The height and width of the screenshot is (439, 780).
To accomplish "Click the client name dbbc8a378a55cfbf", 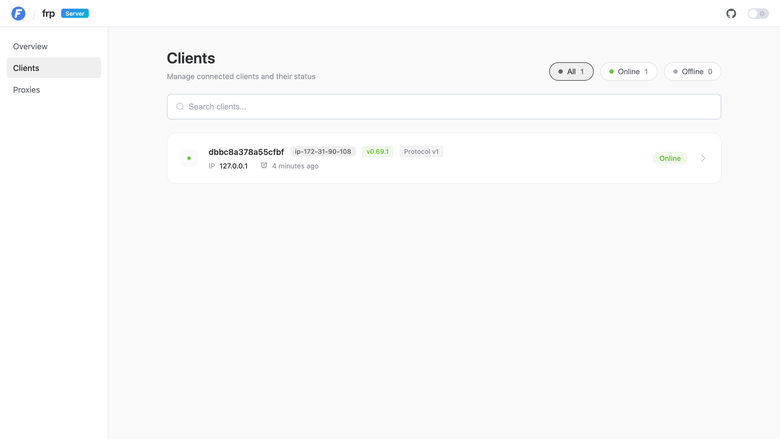I will [x=246, y=152].
